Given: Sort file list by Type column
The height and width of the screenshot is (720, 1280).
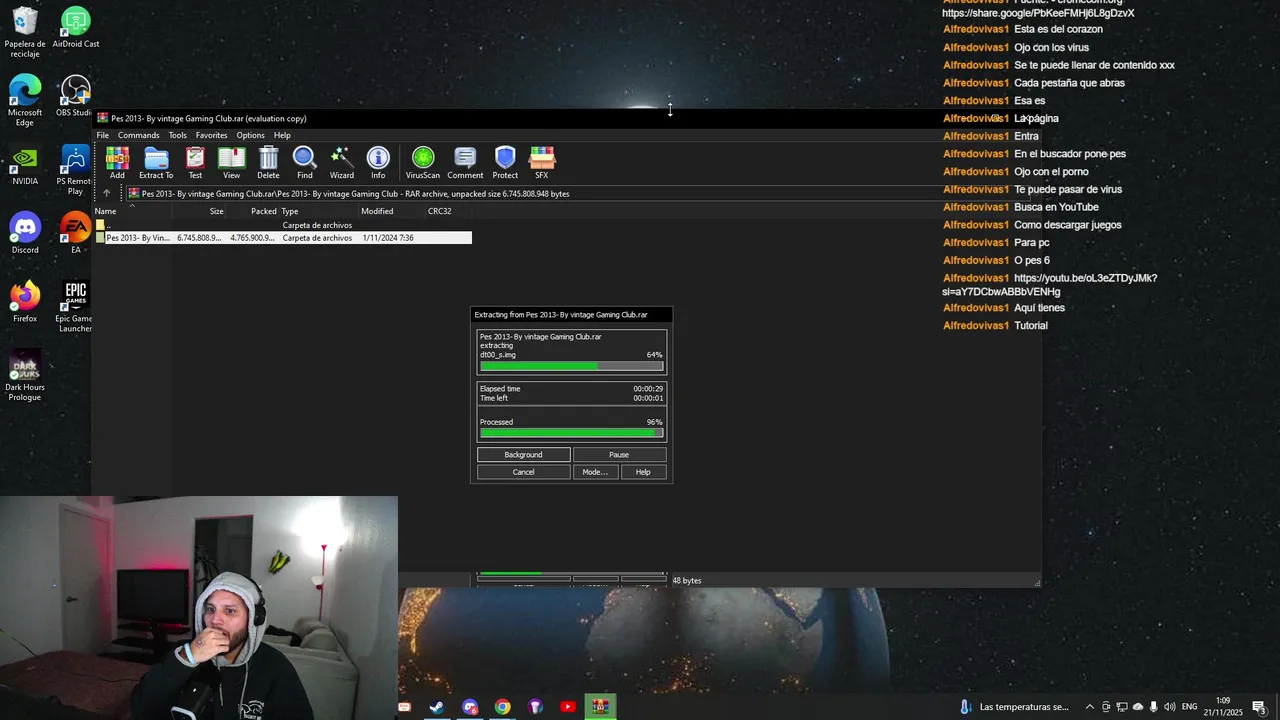Looking at the screenshot, I should click(319, 211).
